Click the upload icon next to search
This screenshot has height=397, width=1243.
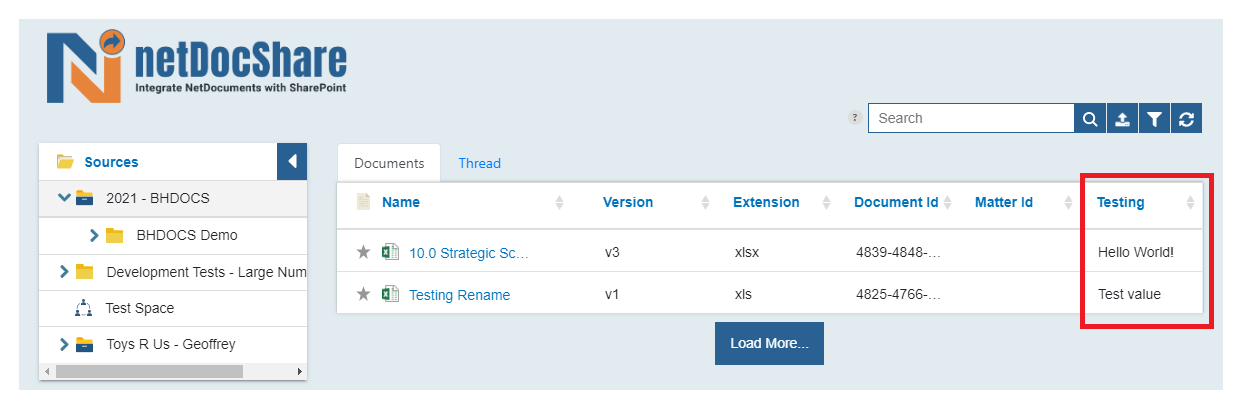pyautogui.click(x=1122, y=118)
